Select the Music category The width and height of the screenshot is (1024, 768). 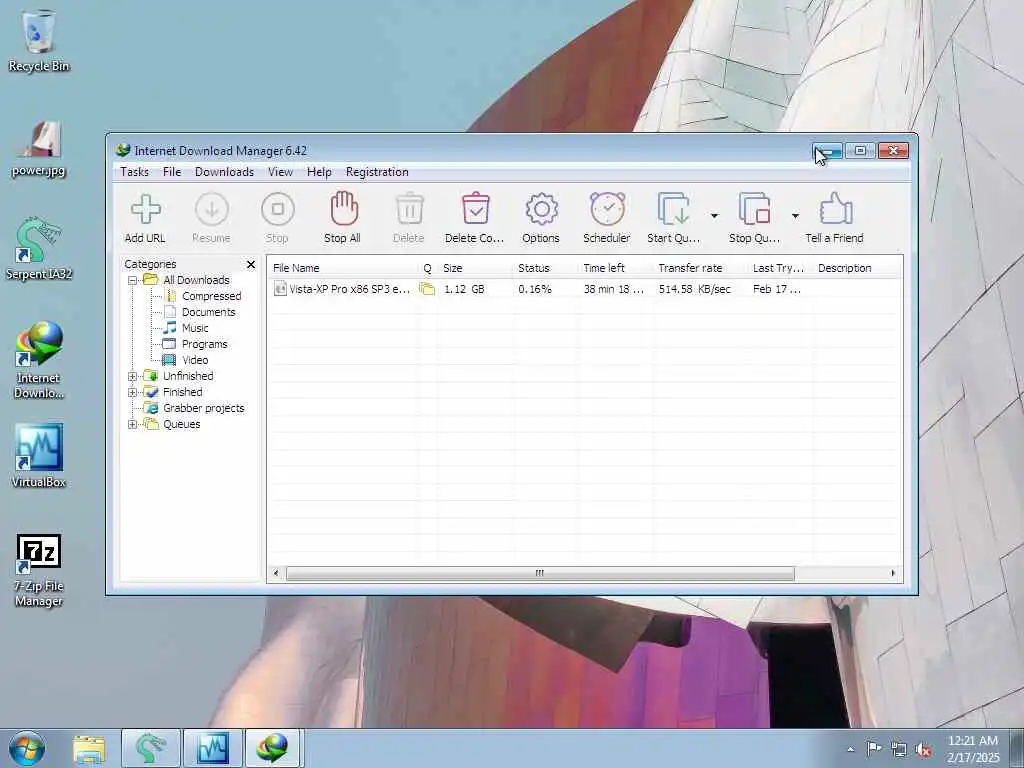(195, 328)
